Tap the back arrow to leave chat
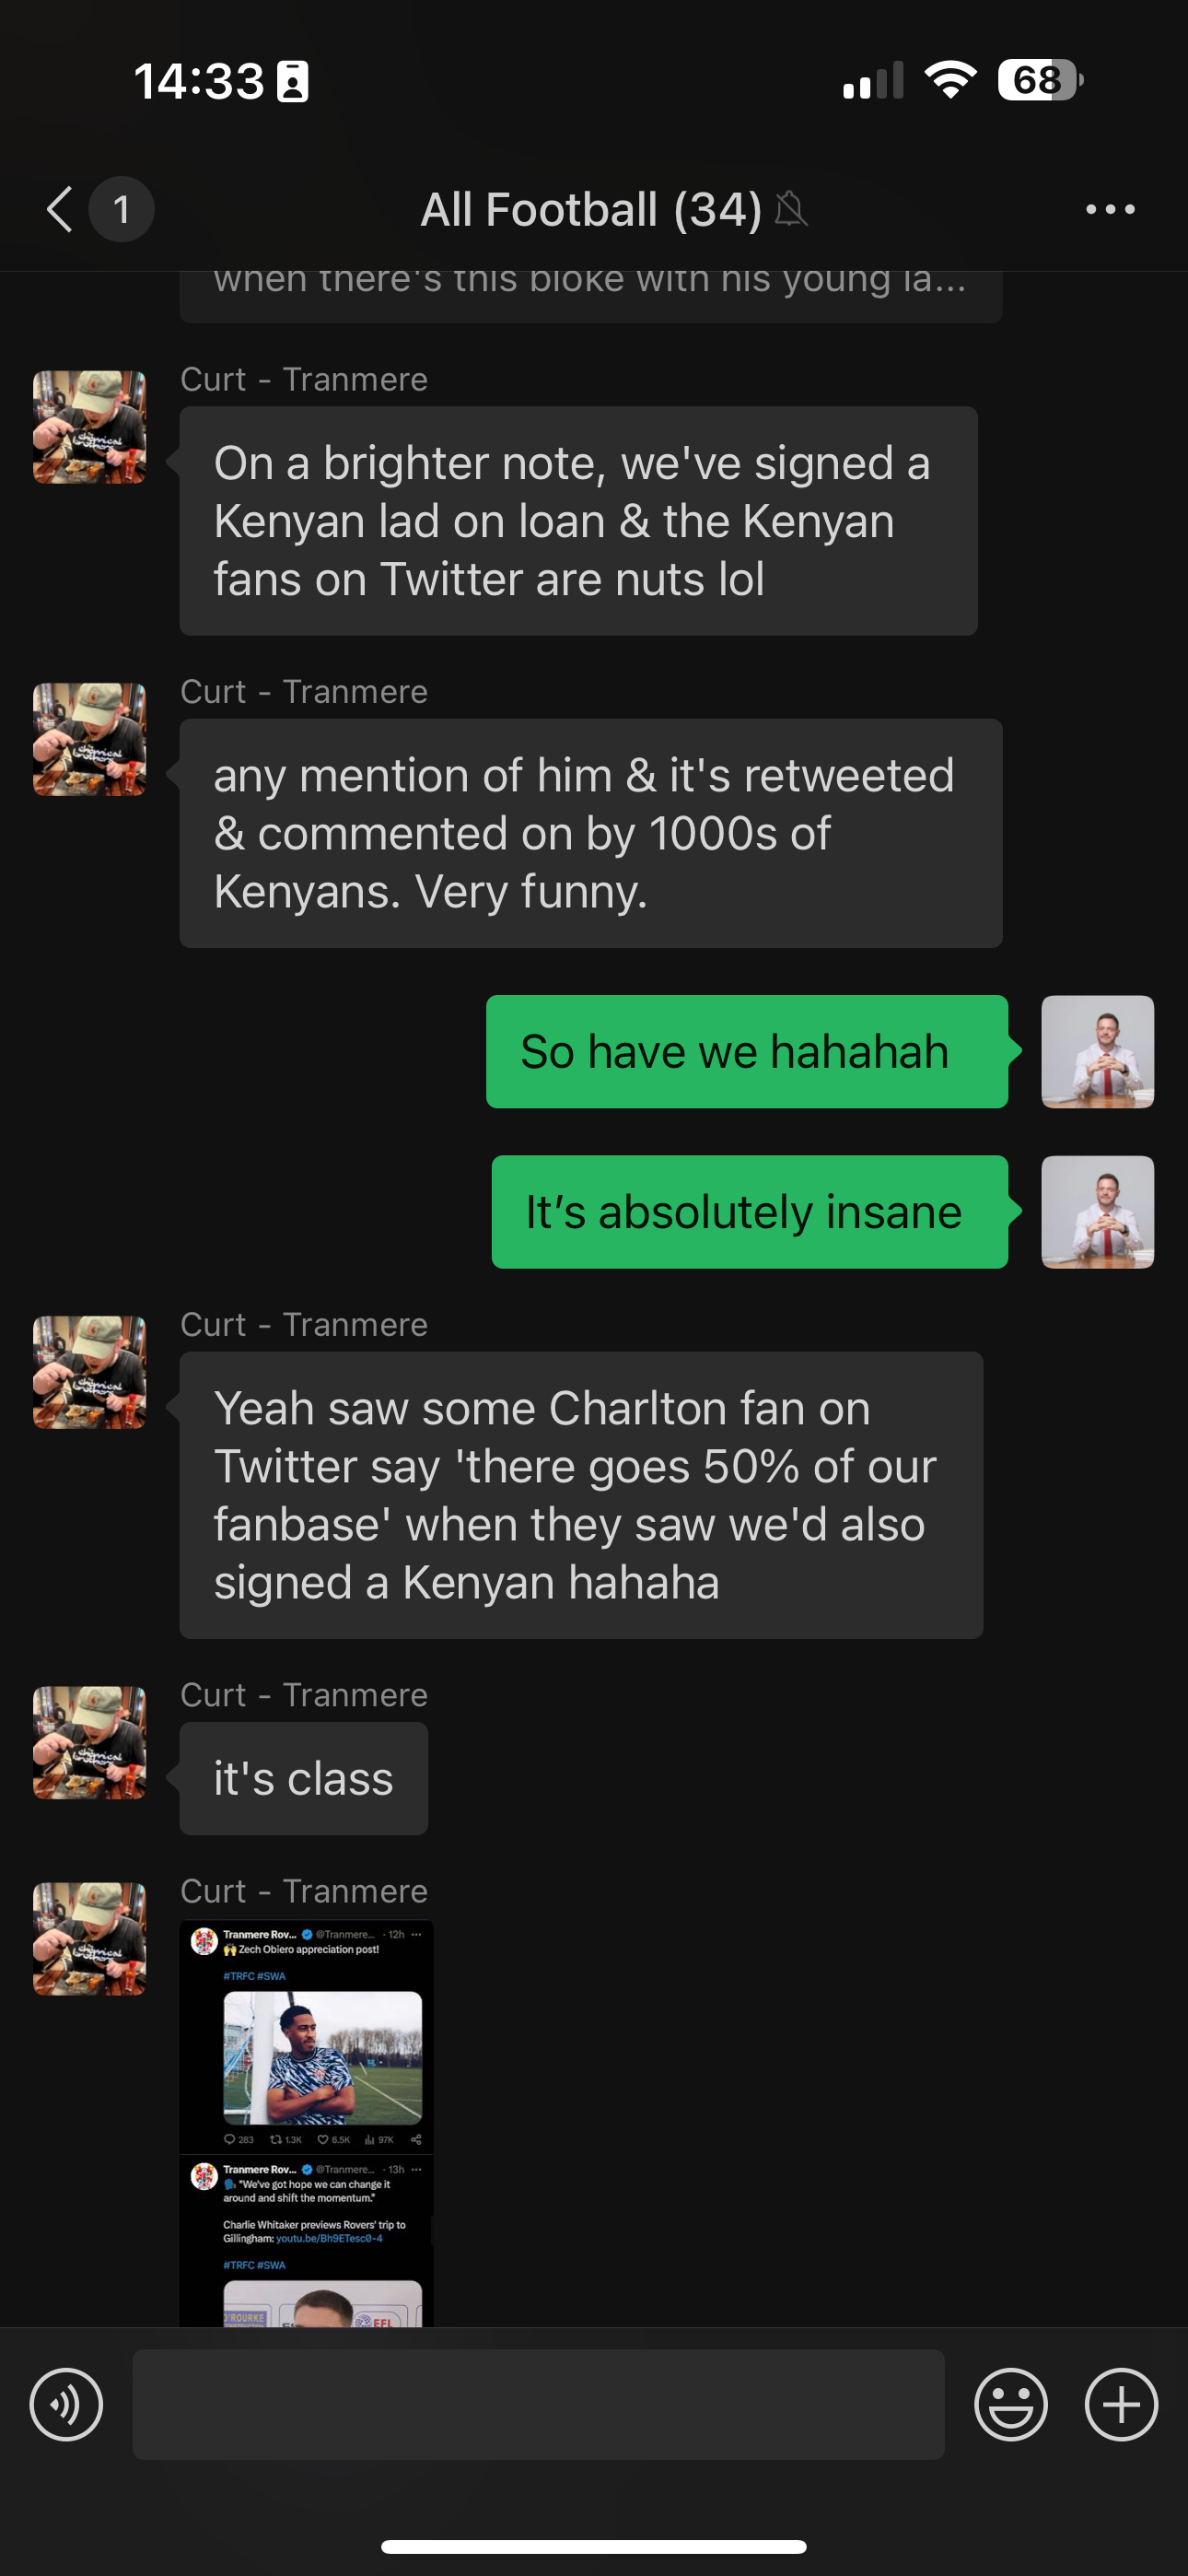The height and width of the screenshot is (2576, 1188). pyautogui.click(x=60, y=209)
